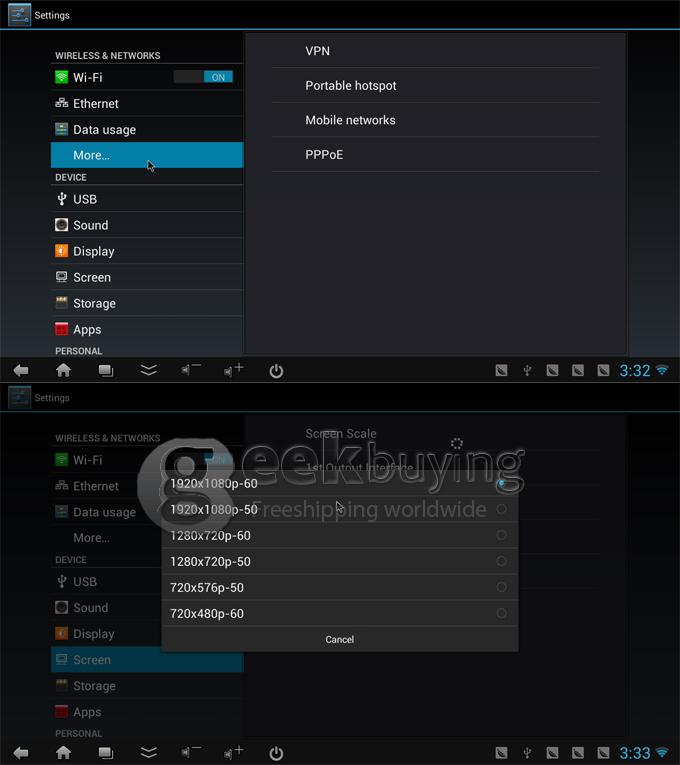Hide the bar with the chevron icon near 3:32
The width and height of the screenshot is (680, 765).
(148, 370)
